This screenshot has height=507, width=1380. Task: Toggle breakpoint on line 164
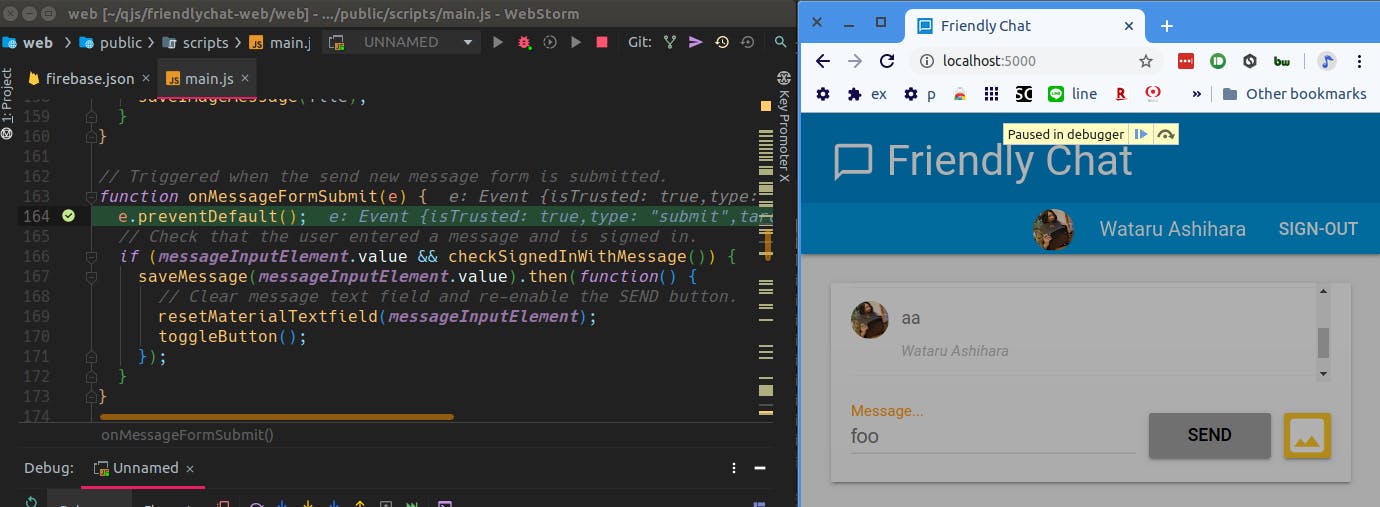pyautogui.click(x=68, y=216)
